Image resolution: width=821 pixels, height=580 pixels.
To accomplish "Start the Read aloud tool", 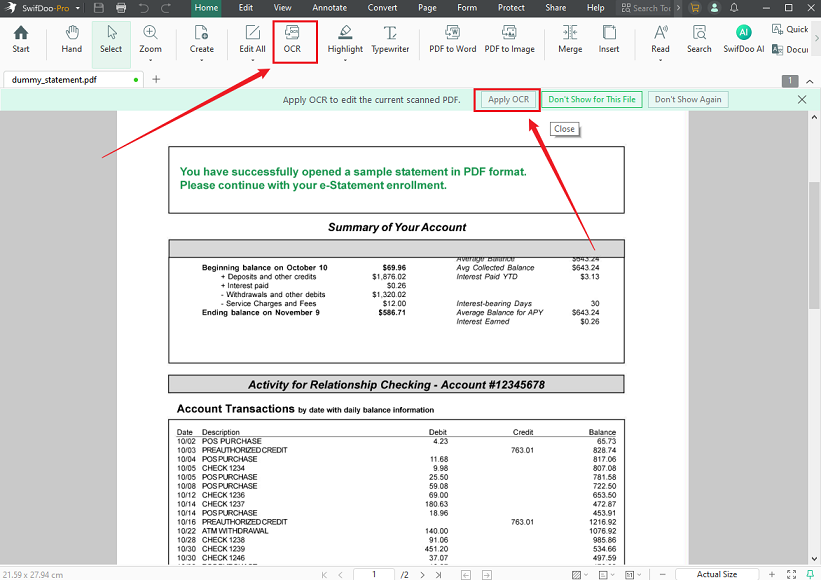I will 660,39.
